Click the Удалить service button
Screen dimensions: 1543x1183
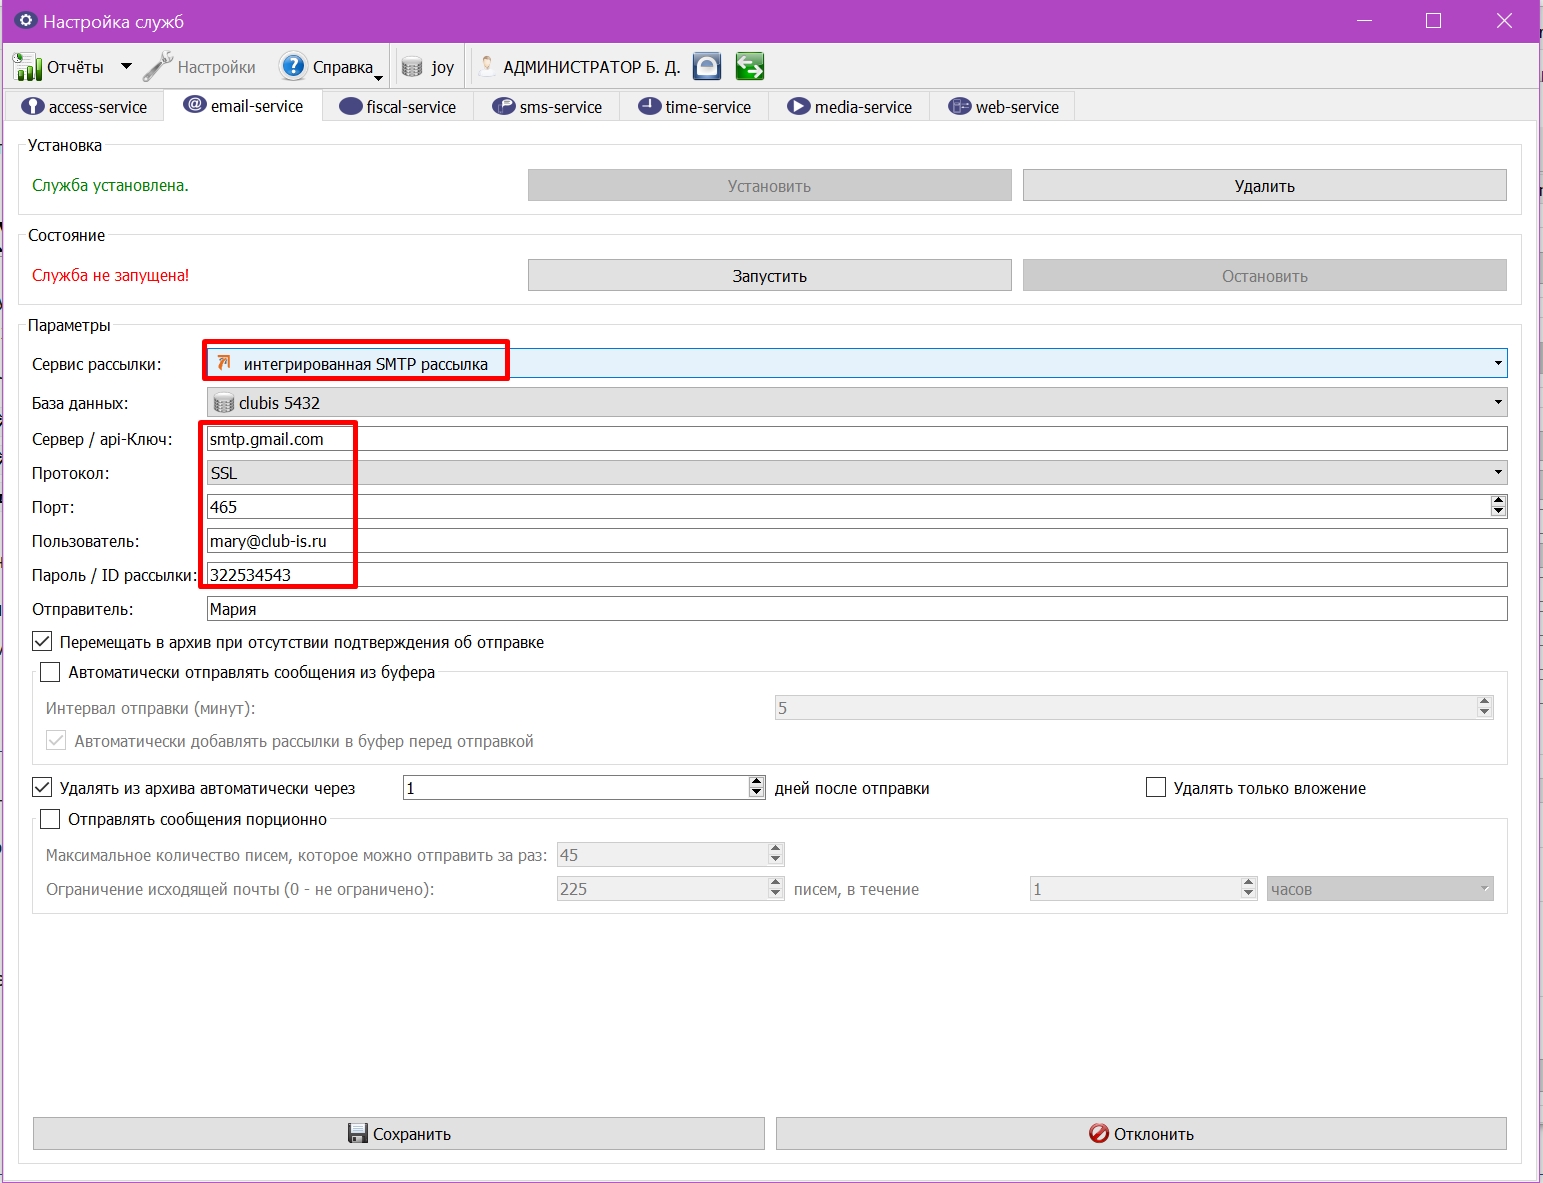[x=1265, y=186]
